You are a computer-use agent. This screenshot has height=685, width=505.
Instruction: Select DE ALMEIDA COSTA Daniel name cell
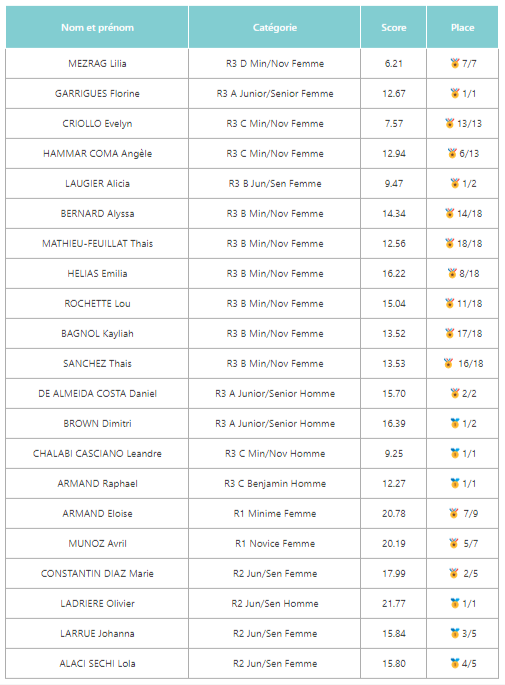tap(97, 394)
